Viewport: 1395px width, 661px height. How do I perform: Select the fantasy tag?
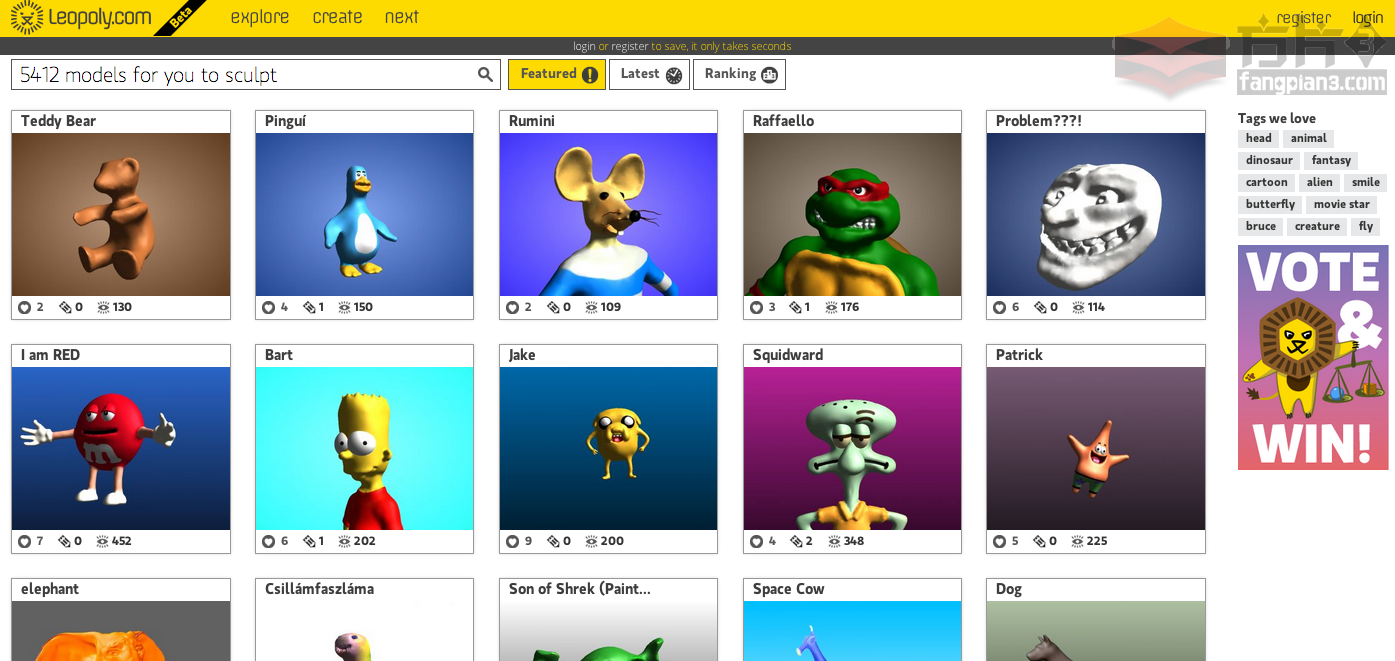pyautogui.click(x=1331, y=161)
